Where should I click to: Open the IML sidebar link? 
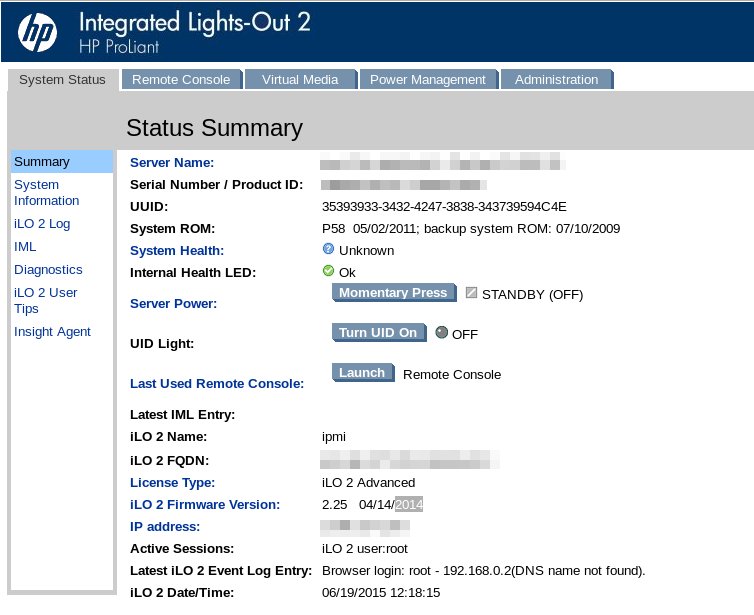[25, 247]
